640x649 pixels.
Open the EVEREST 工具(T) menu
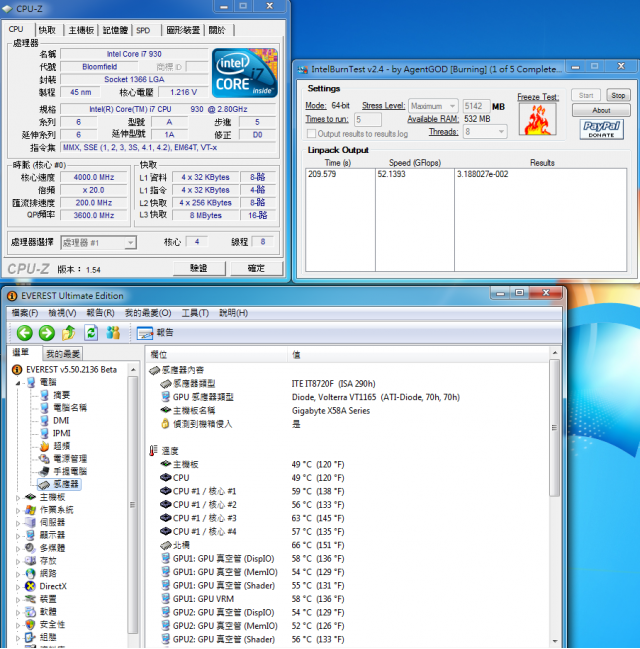pyautogui.click(x=195, y=313)
